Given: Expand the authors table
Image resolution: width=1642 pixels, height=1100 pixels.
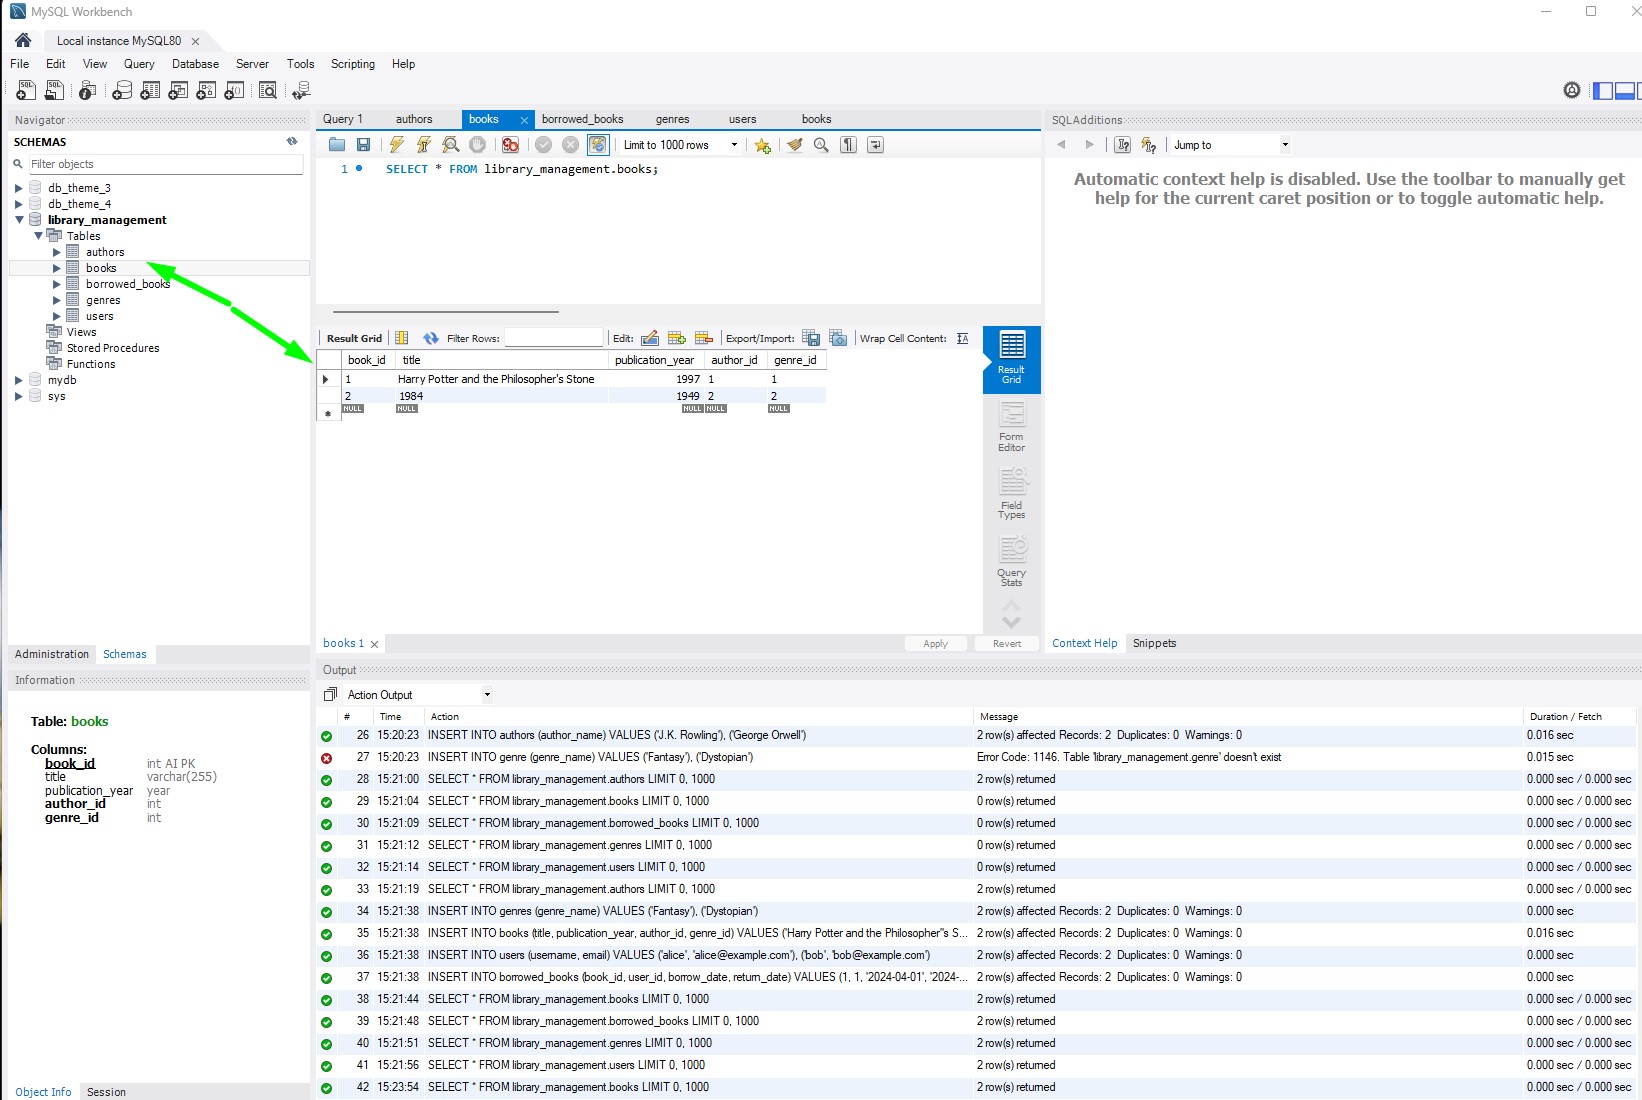Looking at the screenshot, I should coord(57,252).
